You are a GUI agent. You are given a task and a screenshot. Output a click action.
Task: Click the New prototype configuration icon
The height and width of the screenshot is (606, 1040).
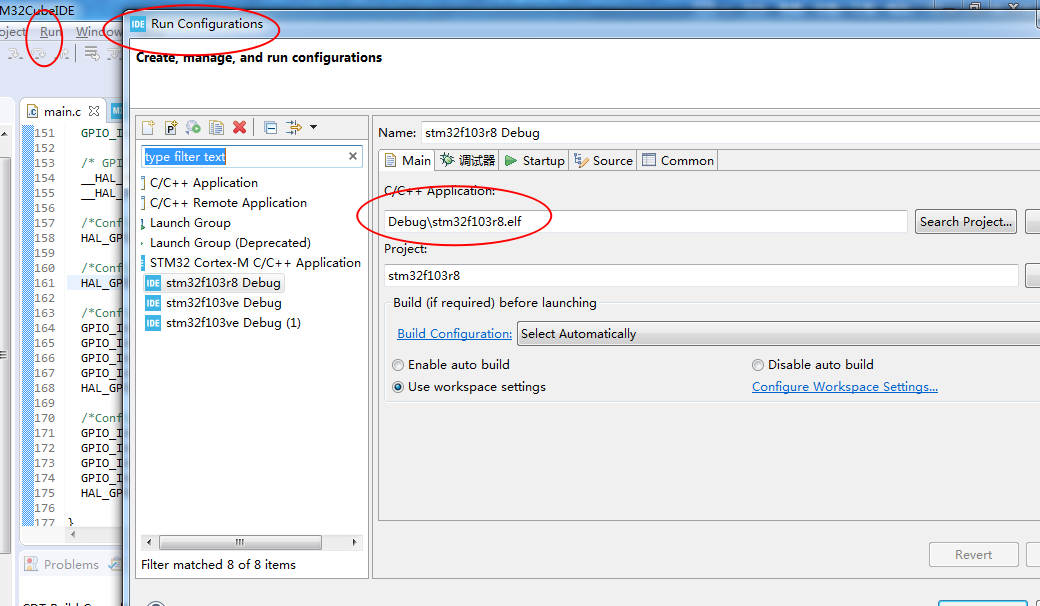[x=170, y=127]
